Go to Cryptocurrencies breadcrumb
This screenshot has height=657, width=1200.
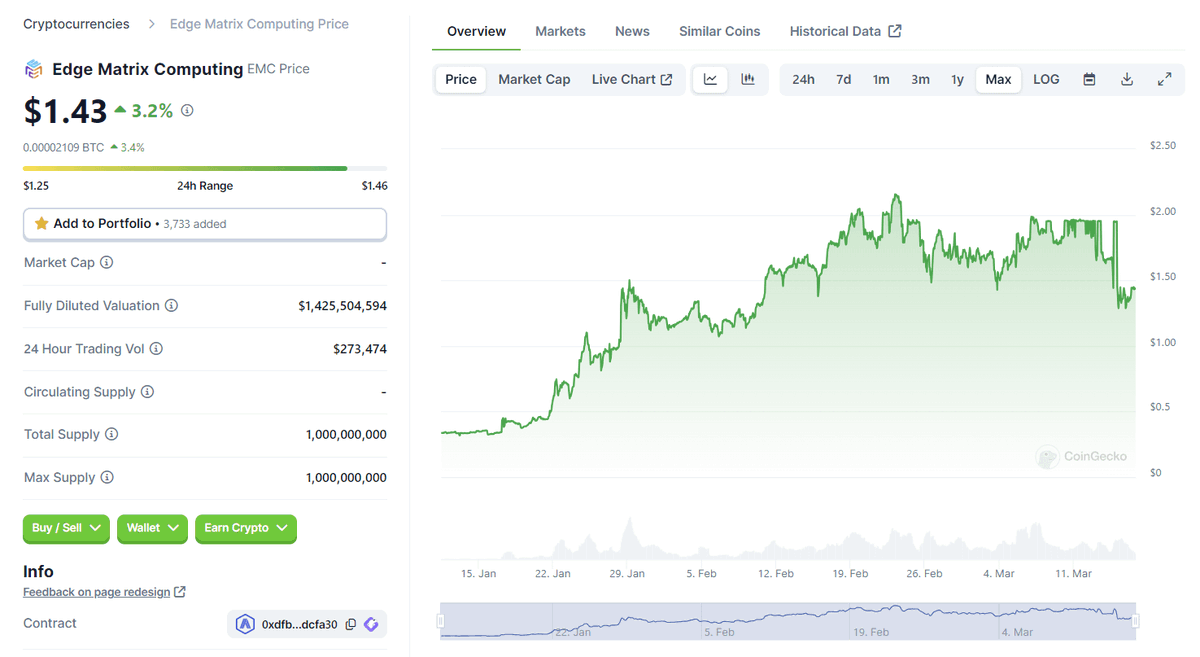click(76, 24)
